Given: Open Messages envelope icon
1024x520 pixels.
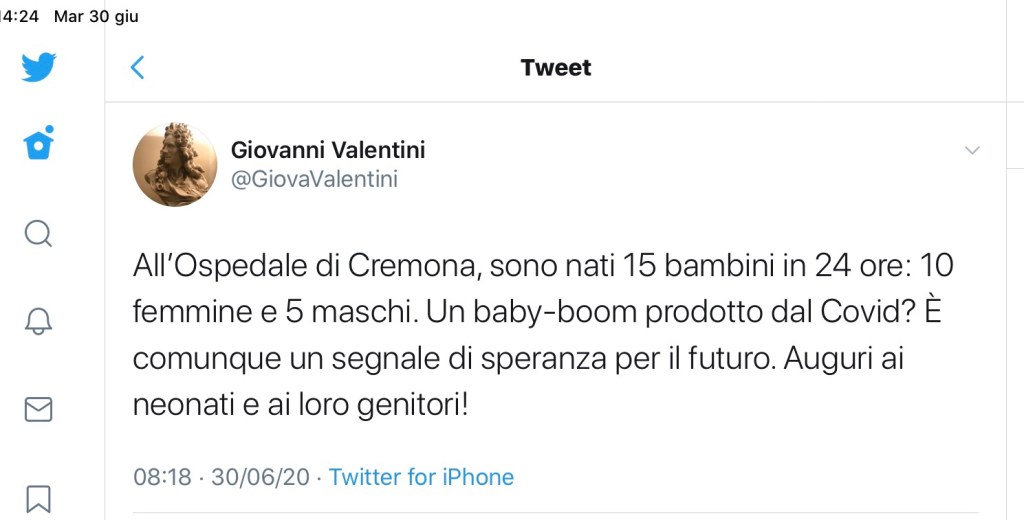Looking at the screenshot, I should pos(38,409).
